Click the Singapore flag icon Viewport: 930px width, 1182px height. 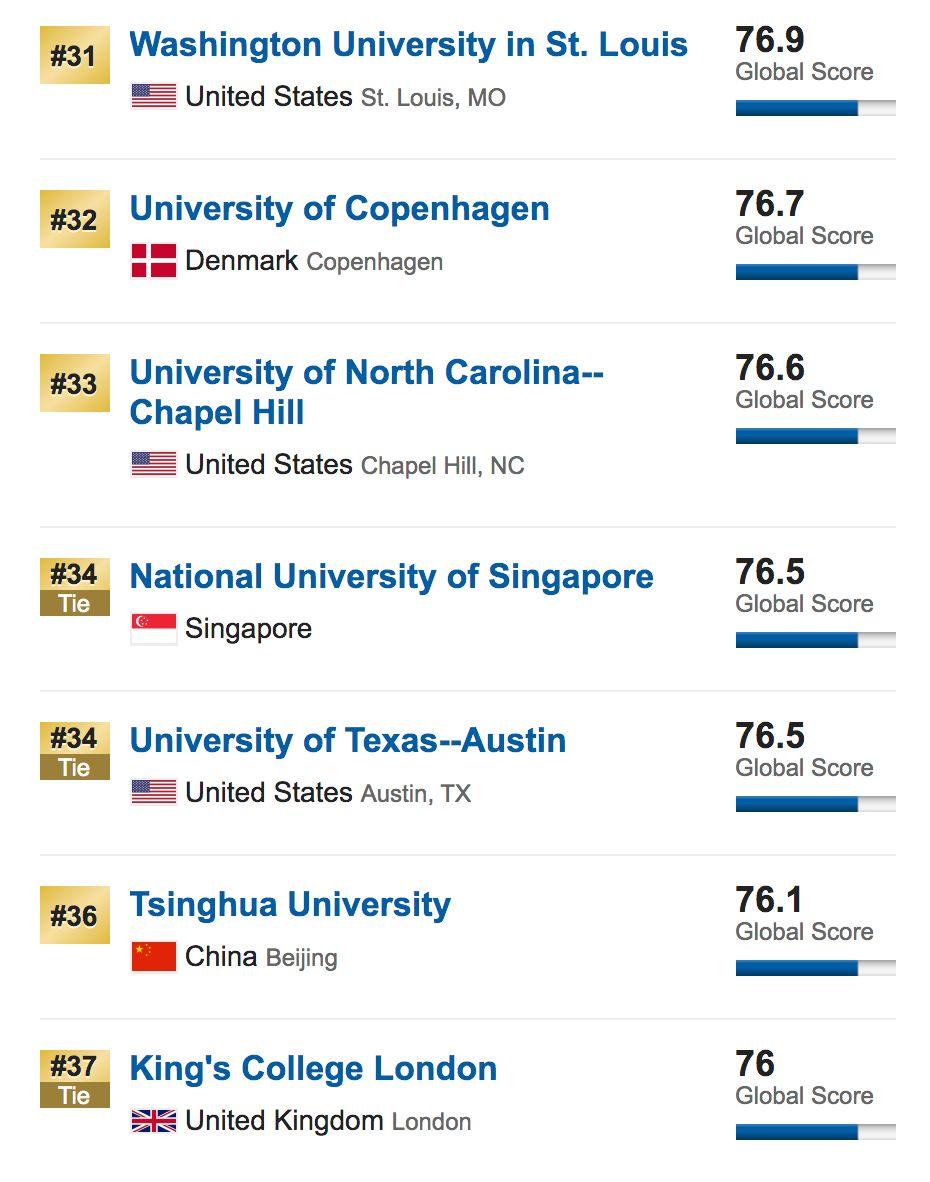pyautogui.click(x=154, y=629)
